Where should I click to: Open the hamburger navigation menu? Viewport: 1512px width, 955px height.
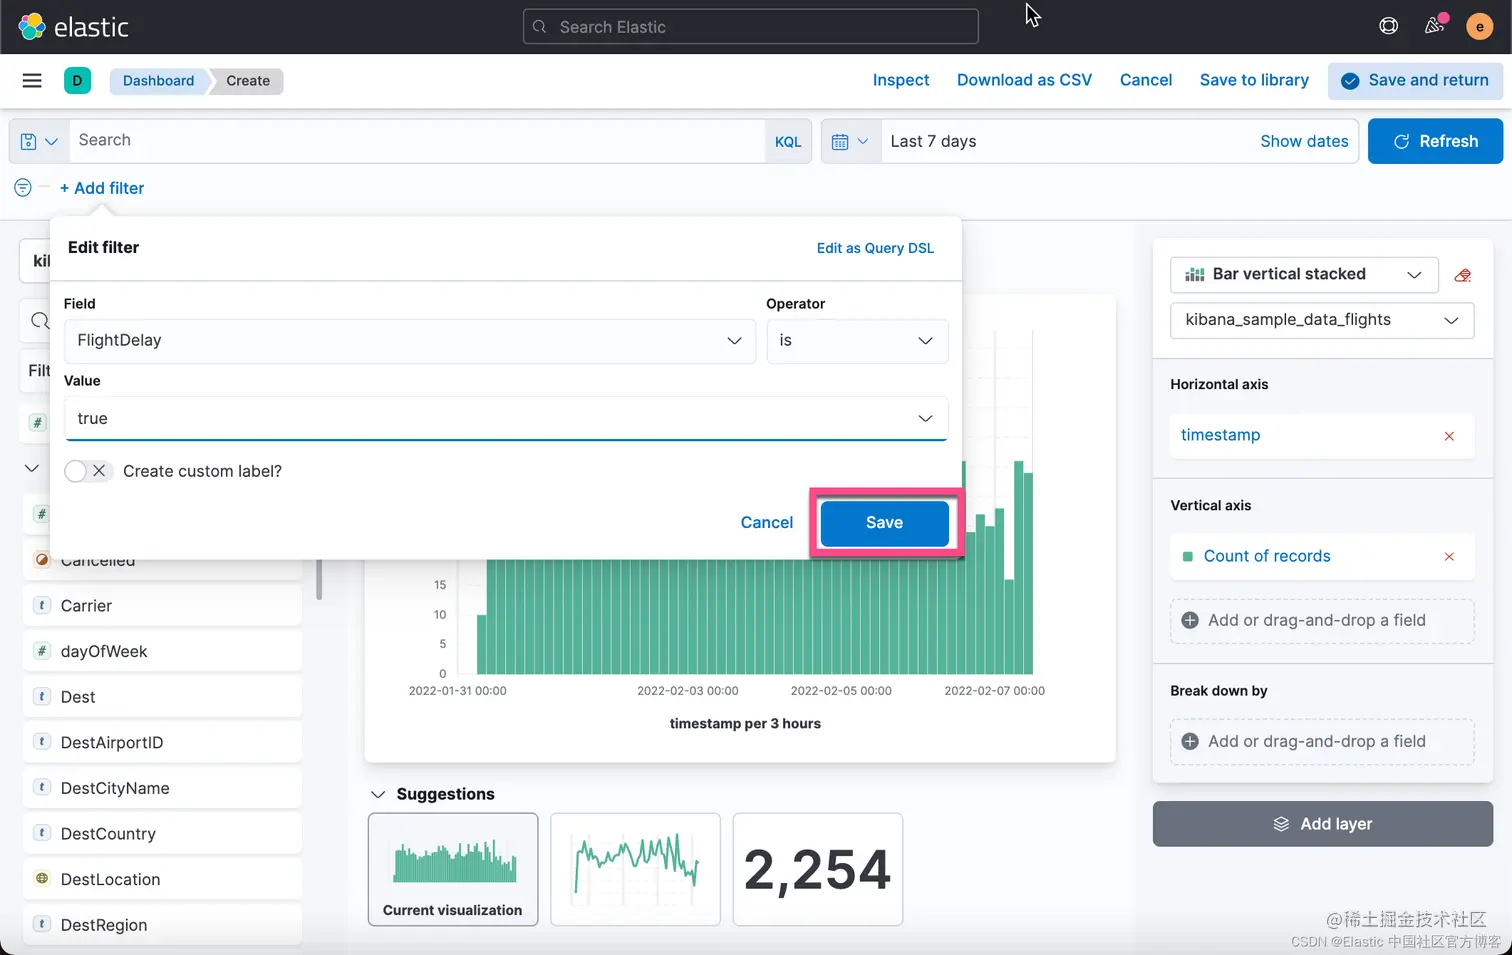tap(32, 81)
